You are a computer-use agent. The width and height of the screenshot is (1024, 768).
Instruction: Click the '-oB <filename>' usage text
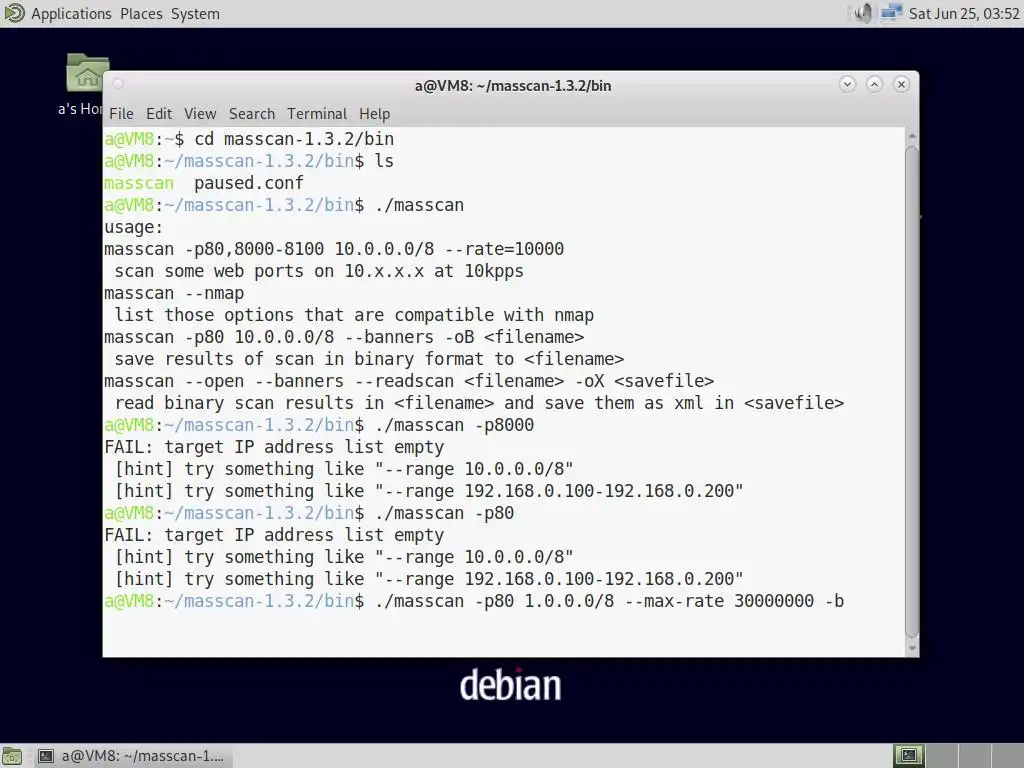515,337
